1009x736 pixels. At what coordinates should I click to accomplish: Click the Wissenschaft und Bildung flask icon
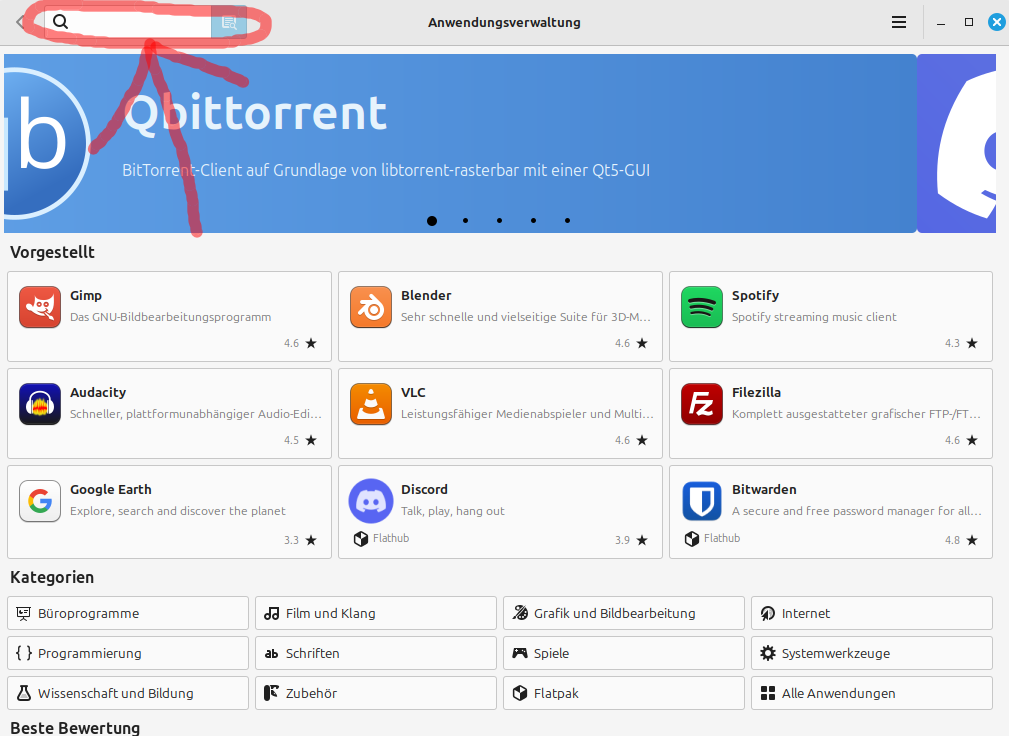click(x=24, y=693)
